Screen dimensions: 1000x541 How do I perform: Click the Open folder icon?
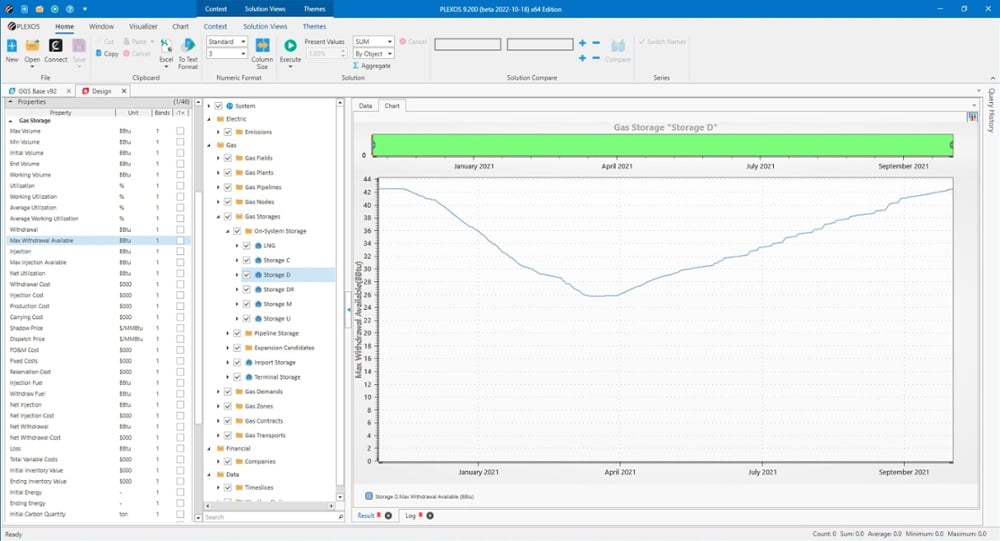point(32,46)
